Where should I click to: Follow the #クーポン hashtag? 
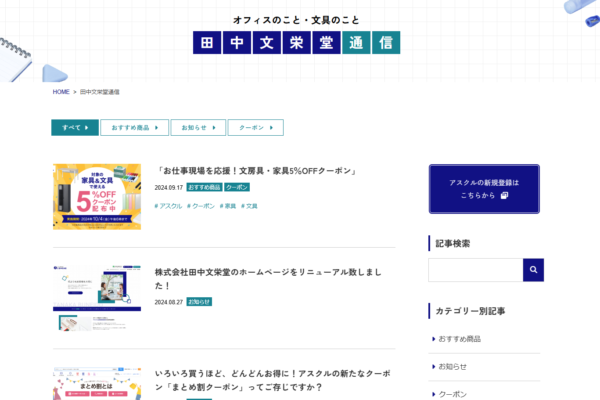pyautogui.click(x=201, y=206)
